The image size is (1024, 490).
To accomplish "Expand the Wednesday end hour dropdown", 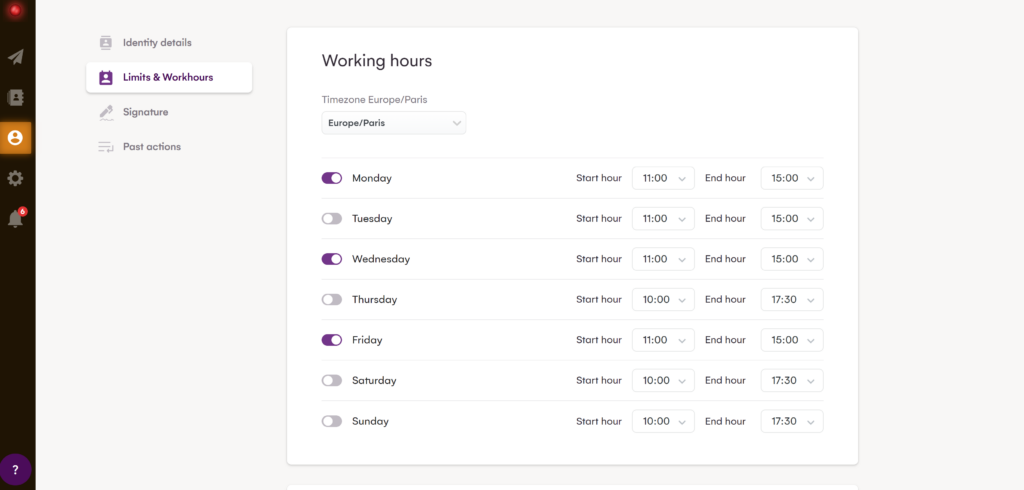I will [x=792, y=259].
